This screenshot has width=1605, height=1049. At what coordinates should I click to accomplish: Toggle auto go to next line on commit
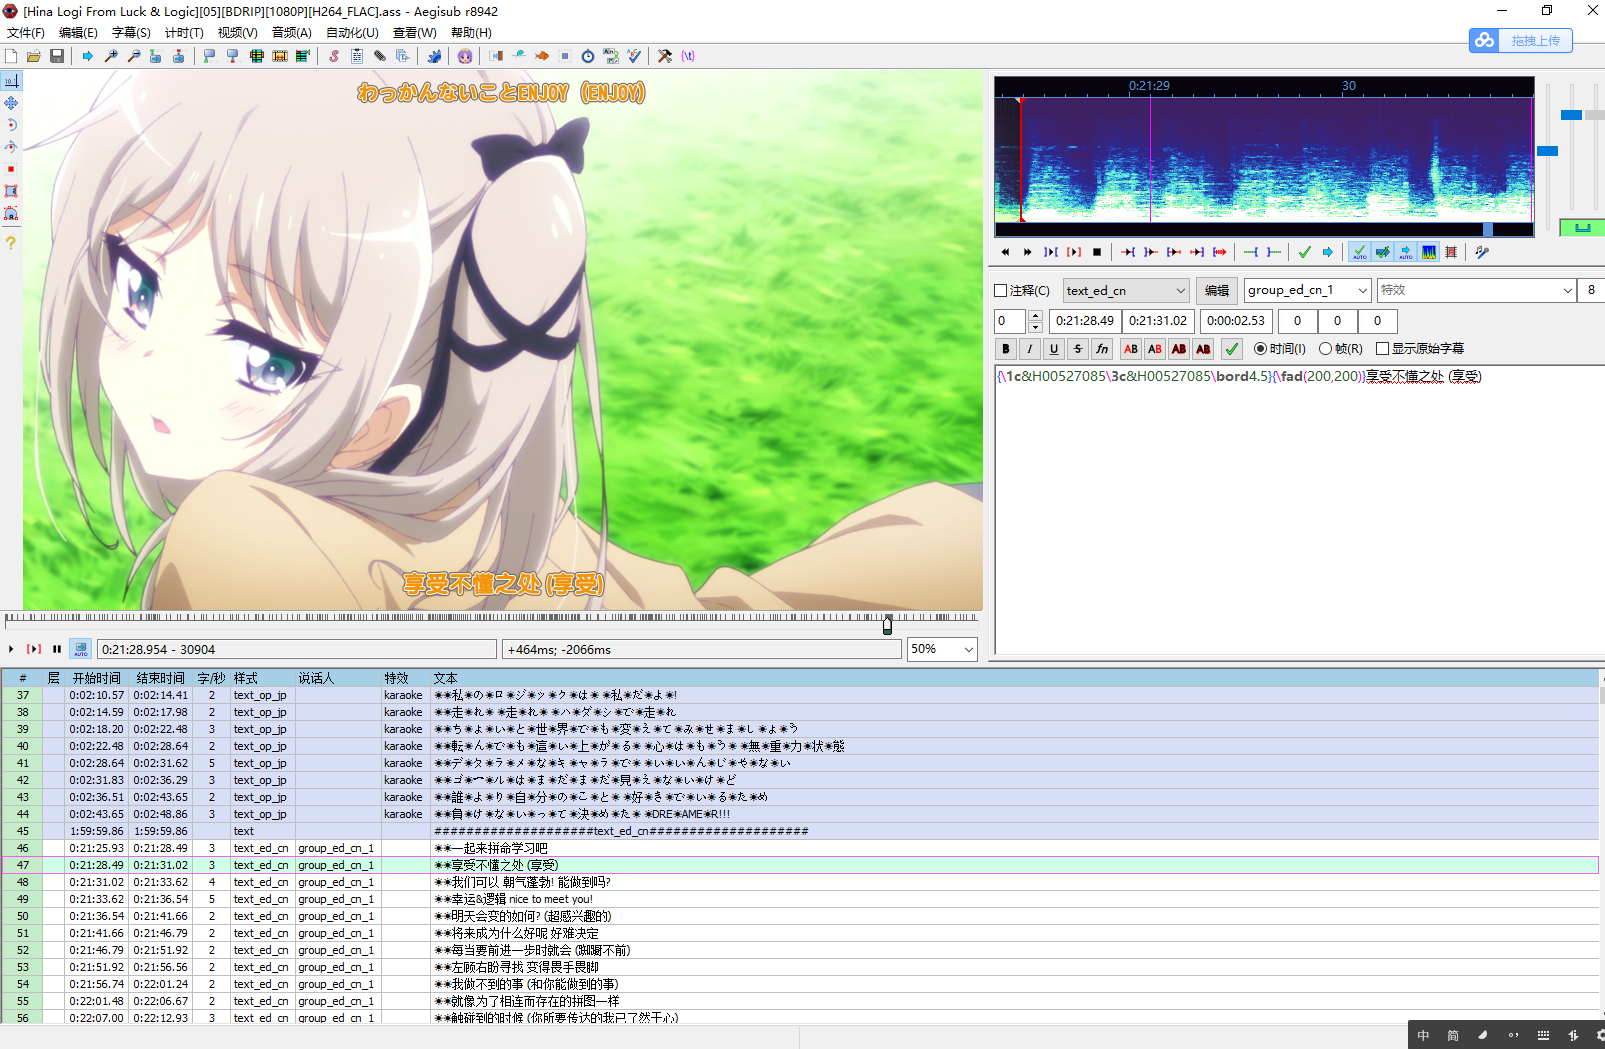pos(1382,252)
